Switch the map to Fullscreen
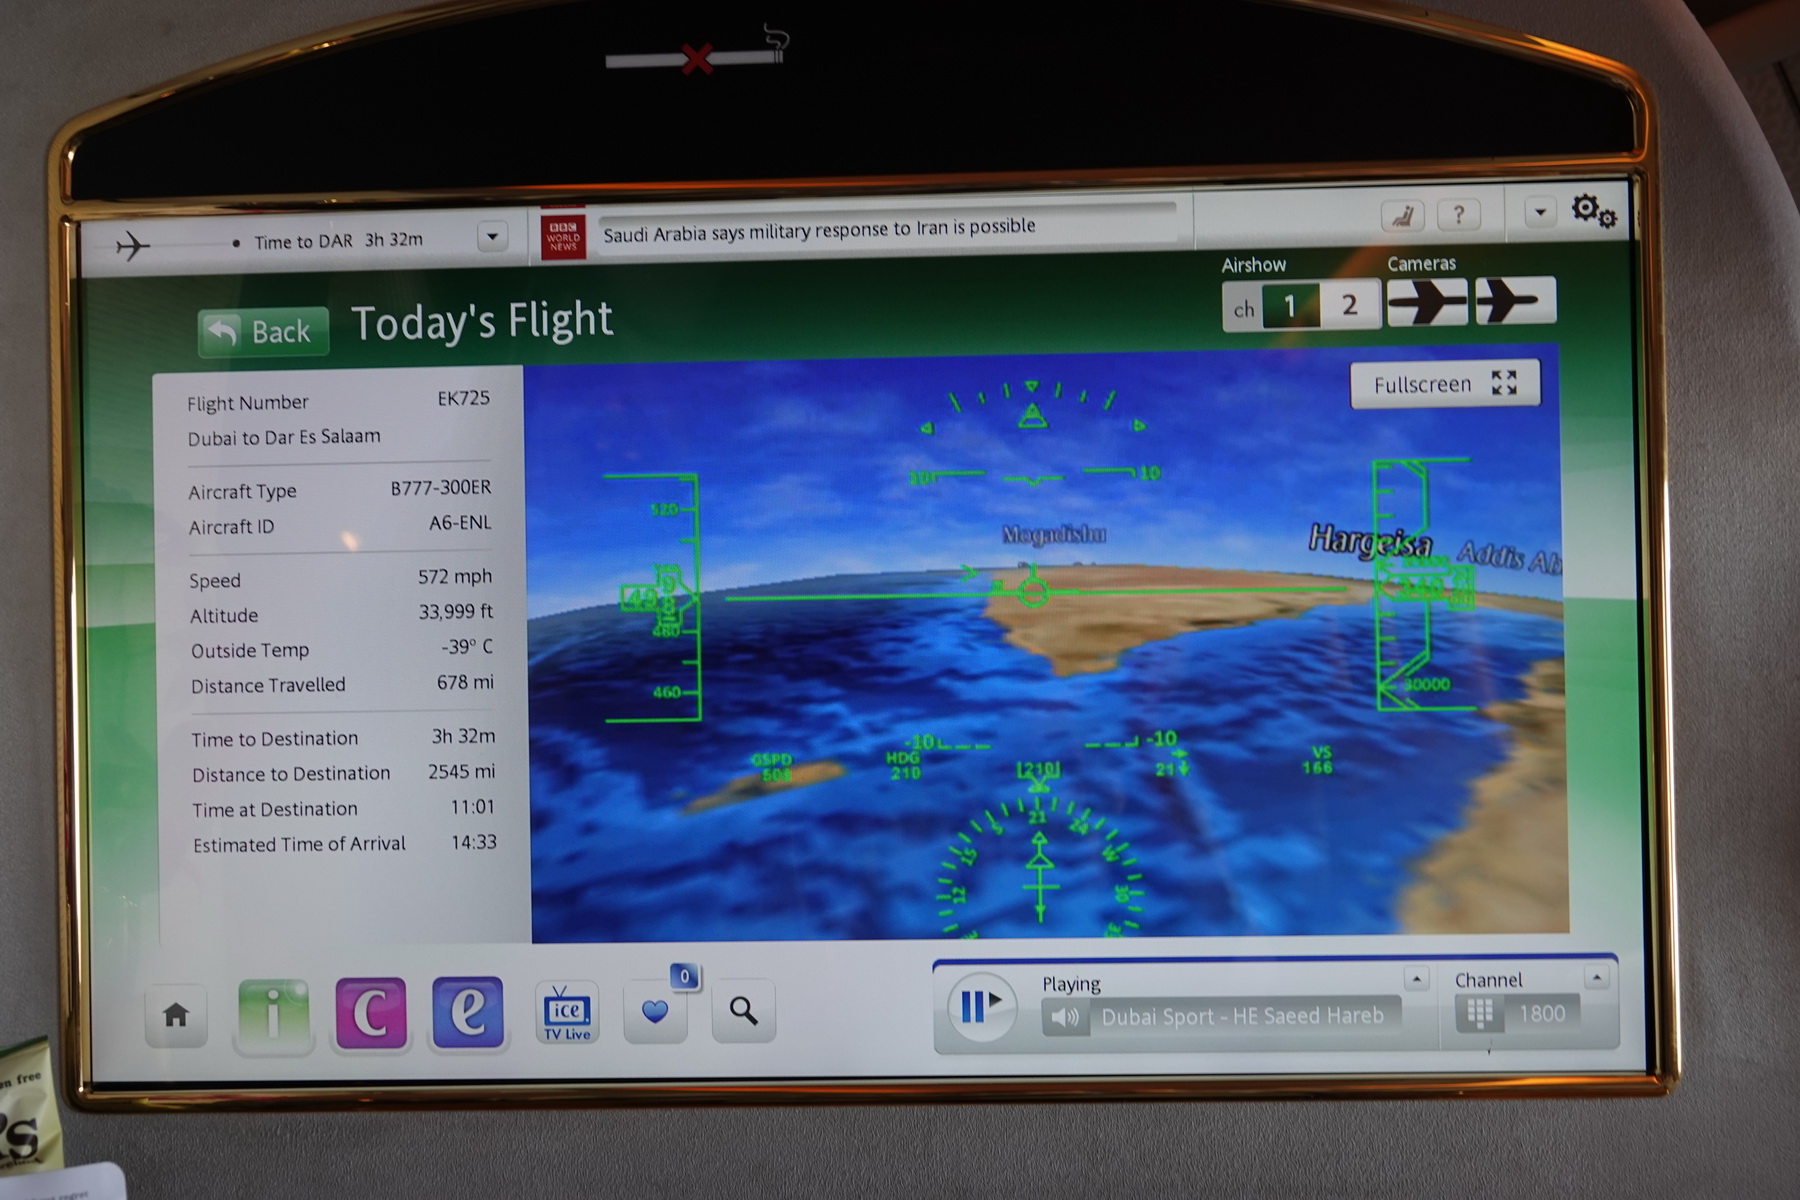Image resolution: width=1800 pixels, height=1200 pixels. click(1445, 384)
